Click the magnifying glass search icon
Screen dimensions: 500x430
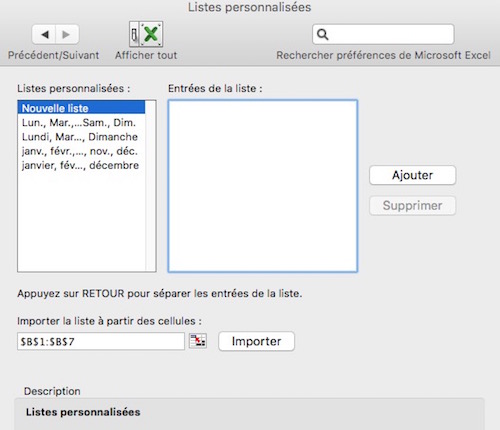pyautogui.click(x=322, y=34)
